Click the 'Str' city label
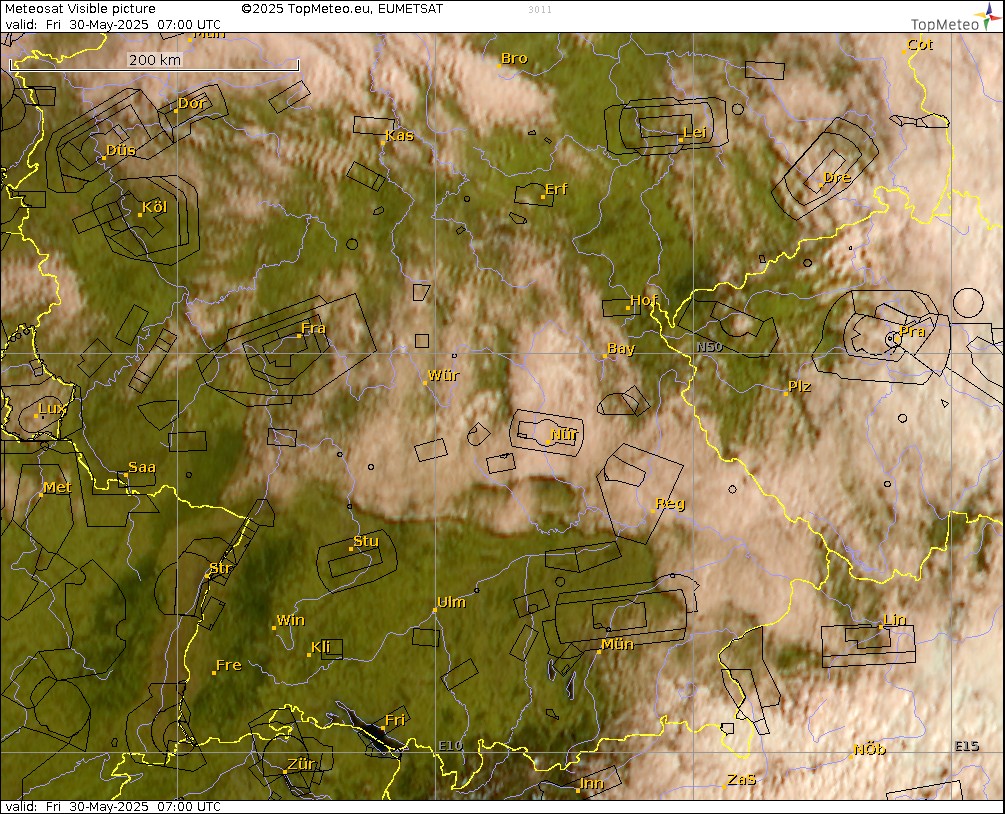The width and height of the screenshot is (1005, 814). (x=220, y=569)
